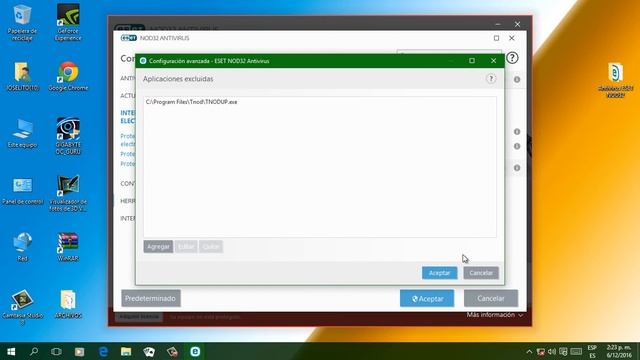Switch ESP input language indicator
Screen dimensions: 640x360
tap(592, 351)
